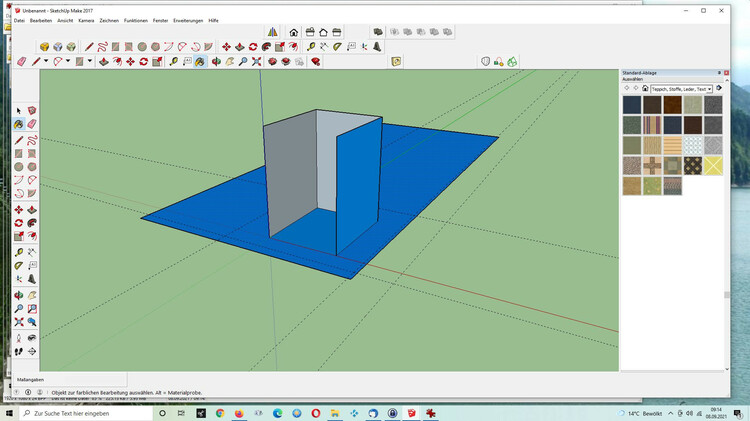Expand the arrow next to the pencil Line tool
The width and height of the screenshot is (750, 421).
(46, 61)
